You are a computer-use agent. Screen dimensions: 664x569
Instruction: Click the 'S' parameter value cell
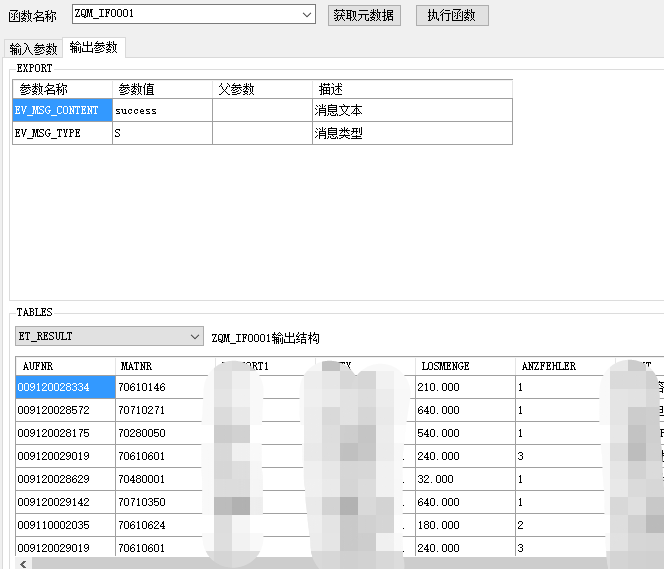pos(162,133)
